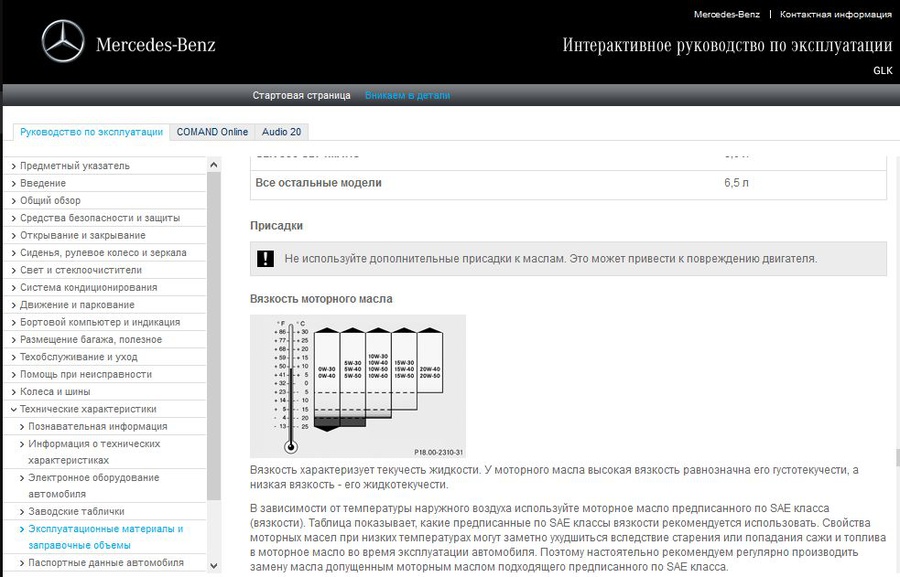Expand Колеса и шины chevron
This screenshot has width=900, height=577.
pos(14,392)
